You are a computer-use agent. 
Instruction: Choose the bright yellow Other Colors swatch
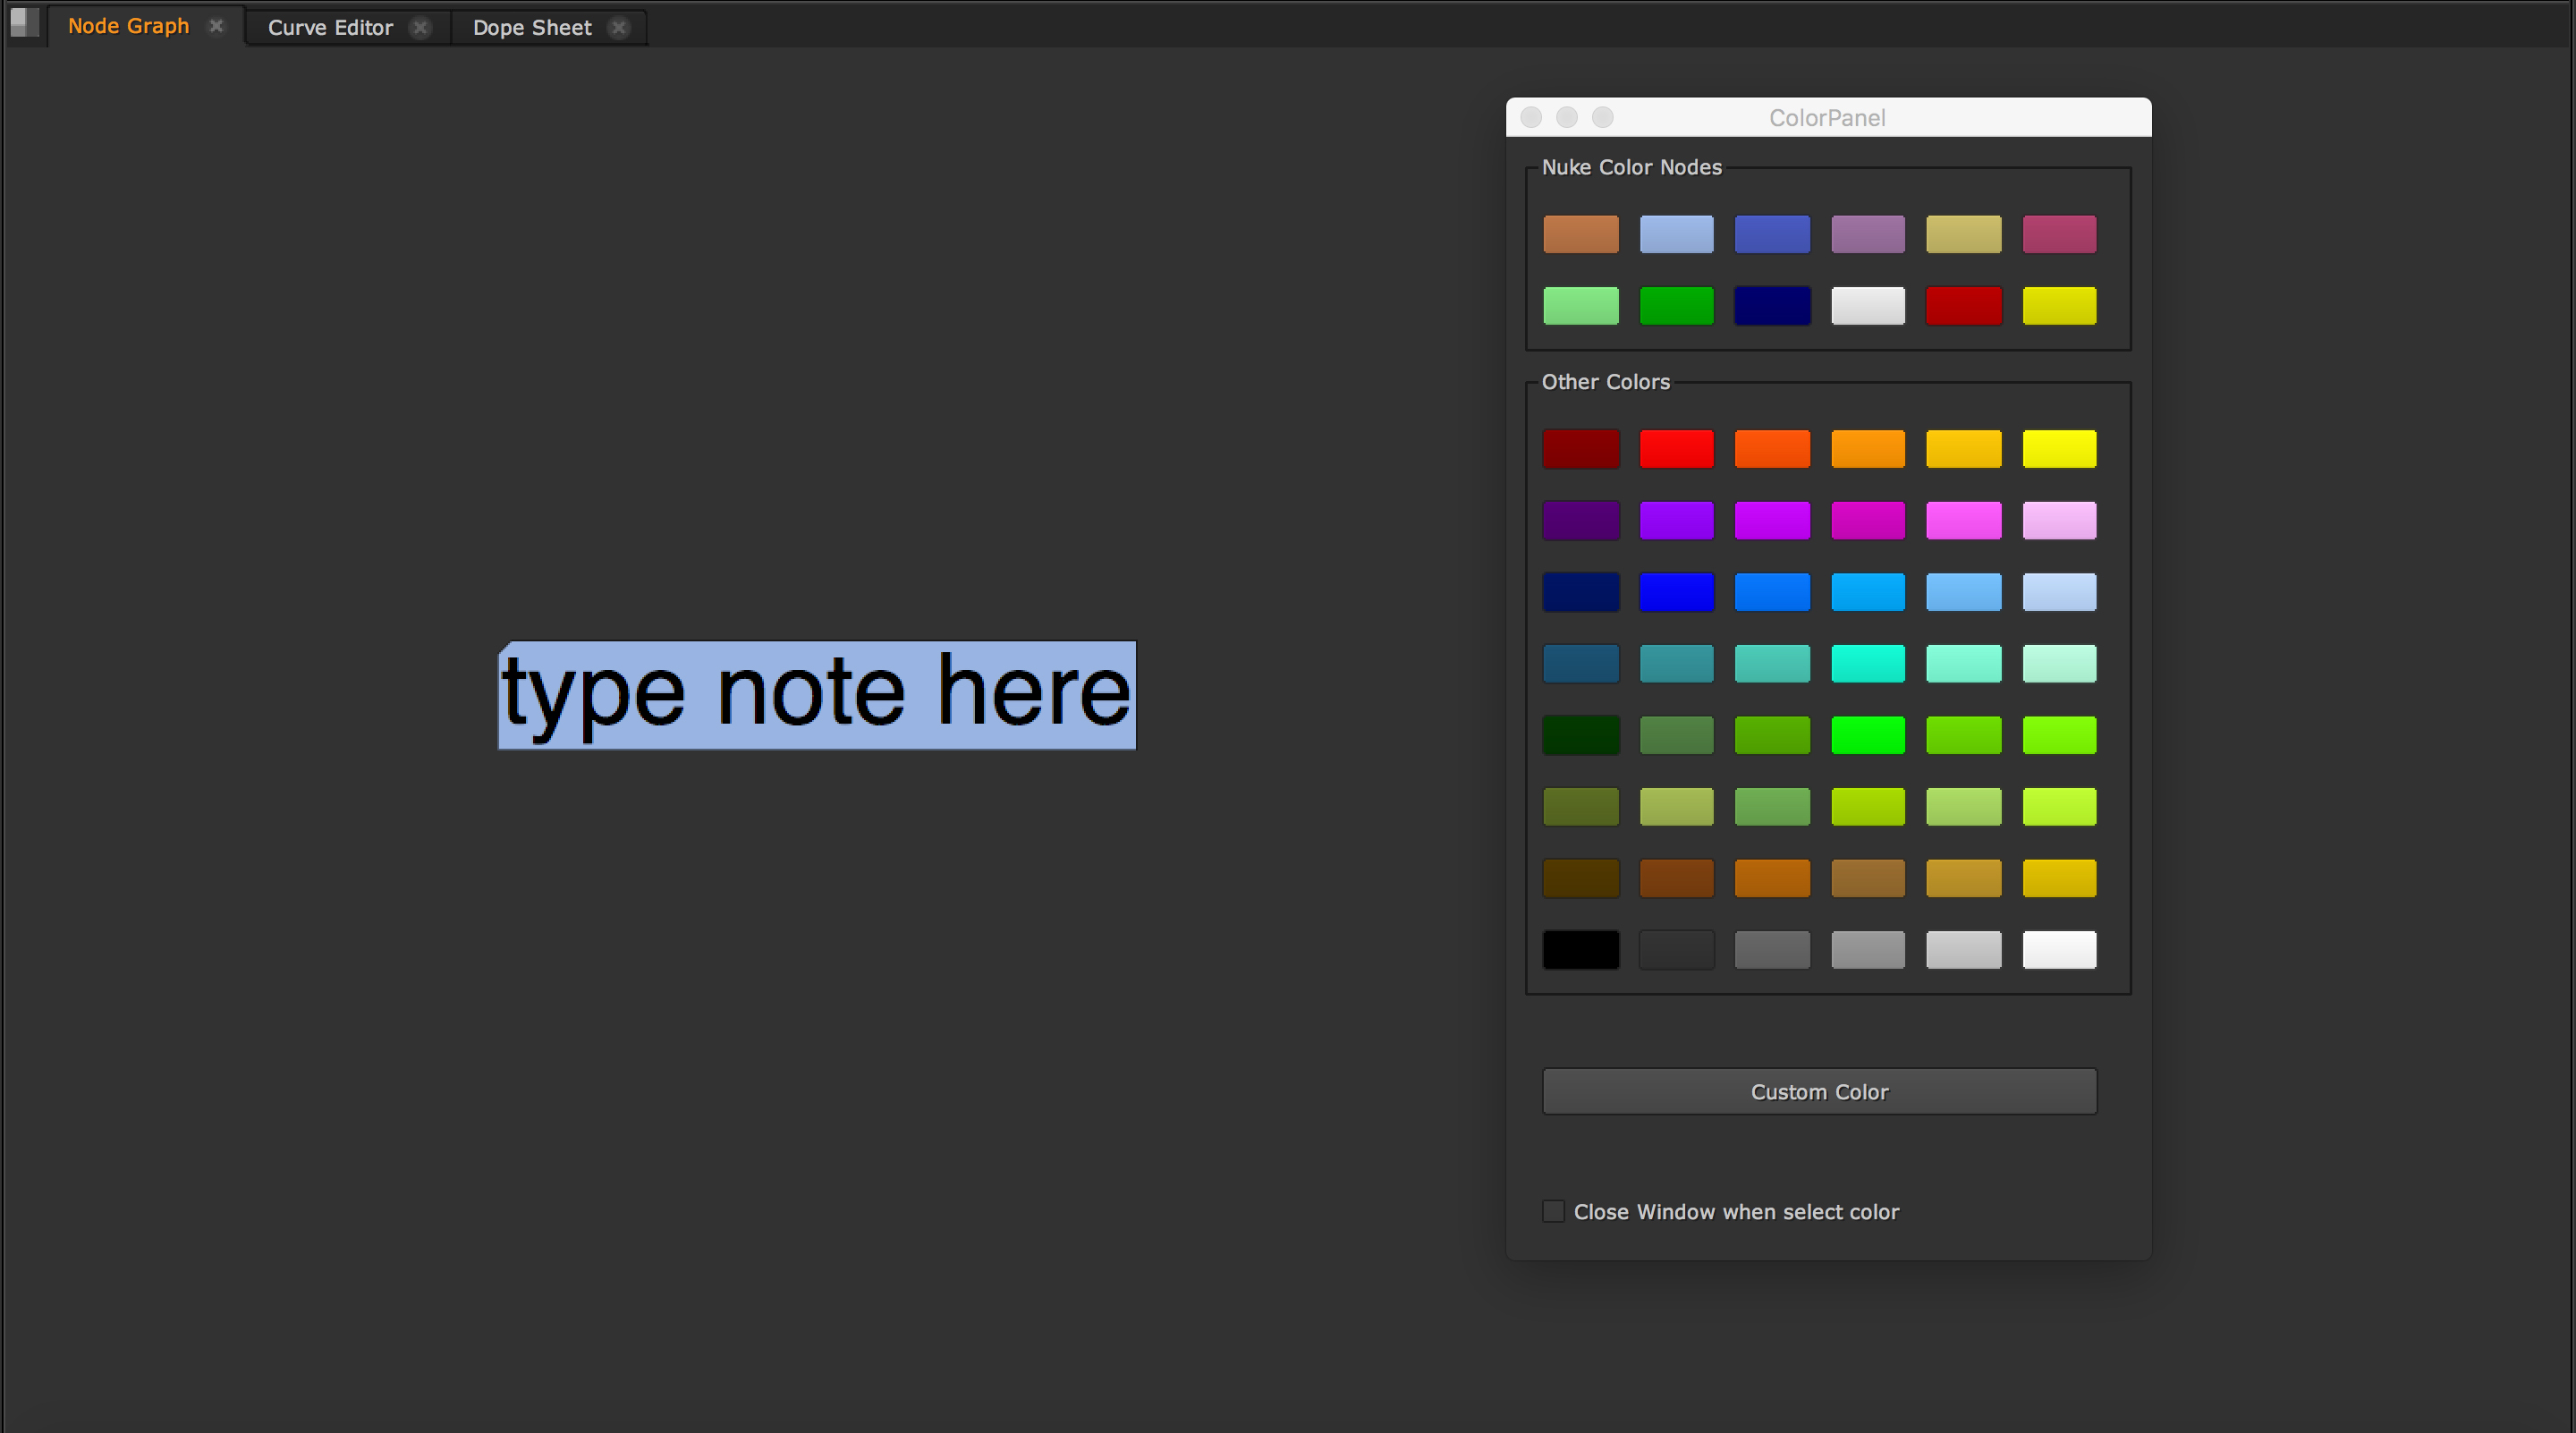coord(2059,449)
